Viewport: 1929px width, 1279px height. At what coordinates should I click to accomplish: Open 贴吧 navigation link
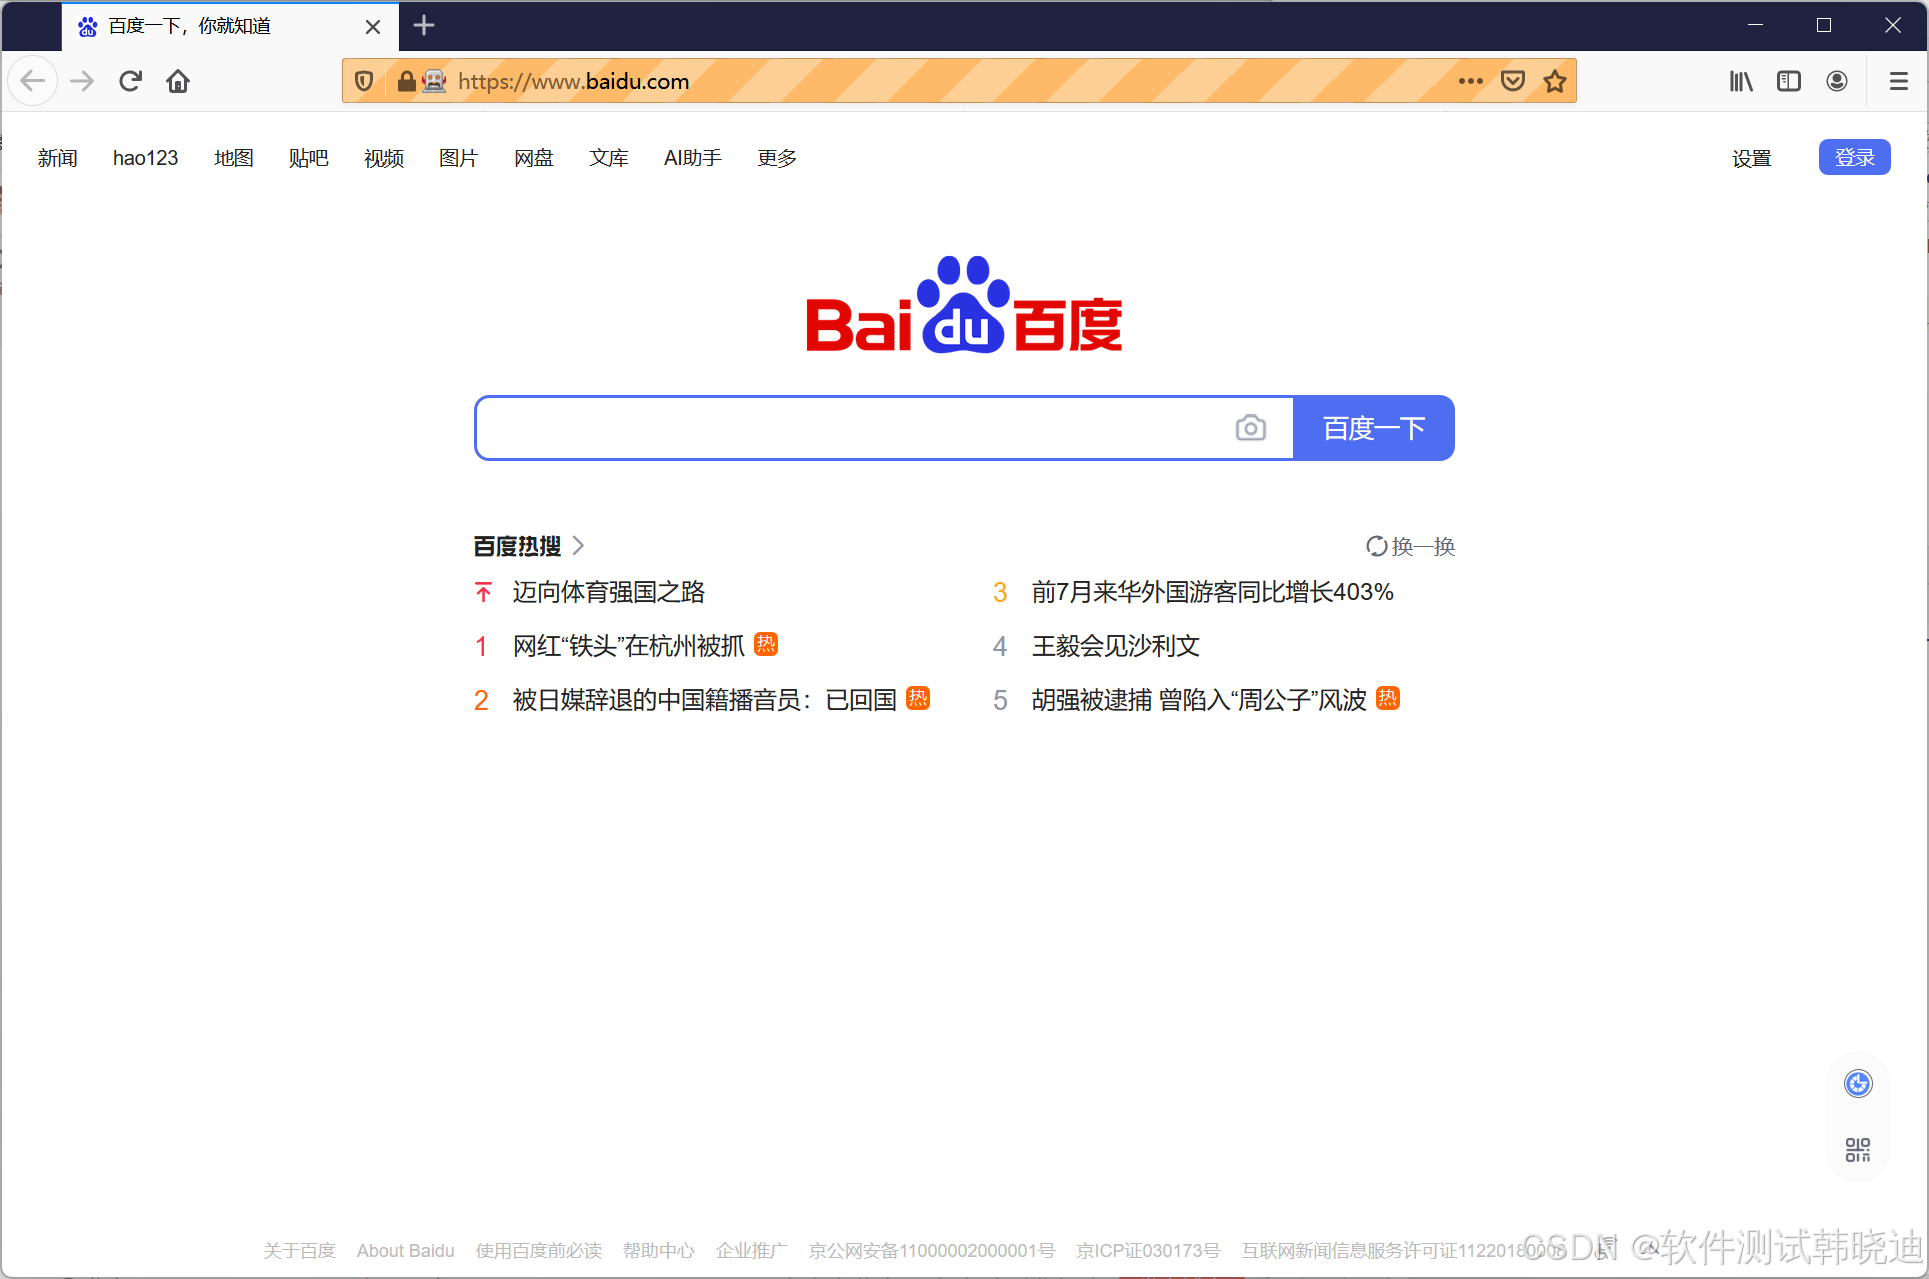pyautogui.click(x=309, y=158)
